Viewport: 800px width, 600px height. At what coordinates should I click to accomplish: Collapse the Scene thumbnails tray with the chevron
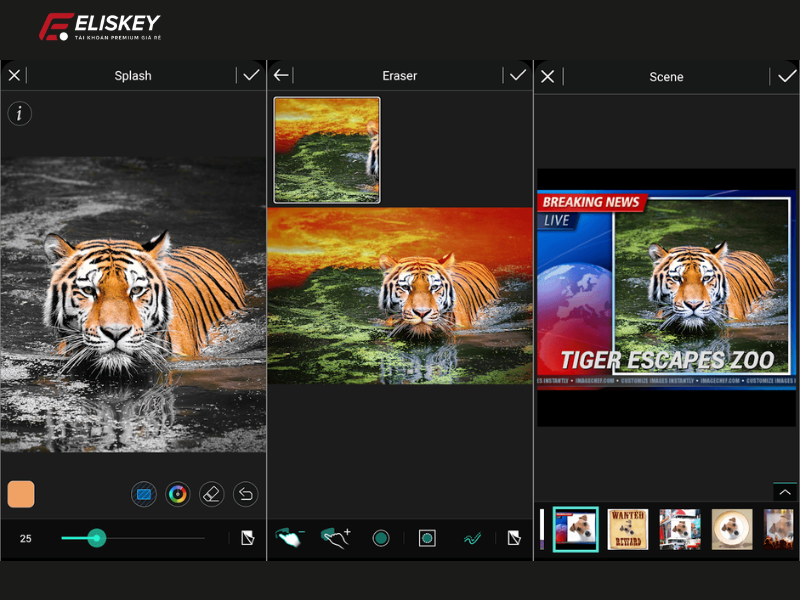pos(784,492)
